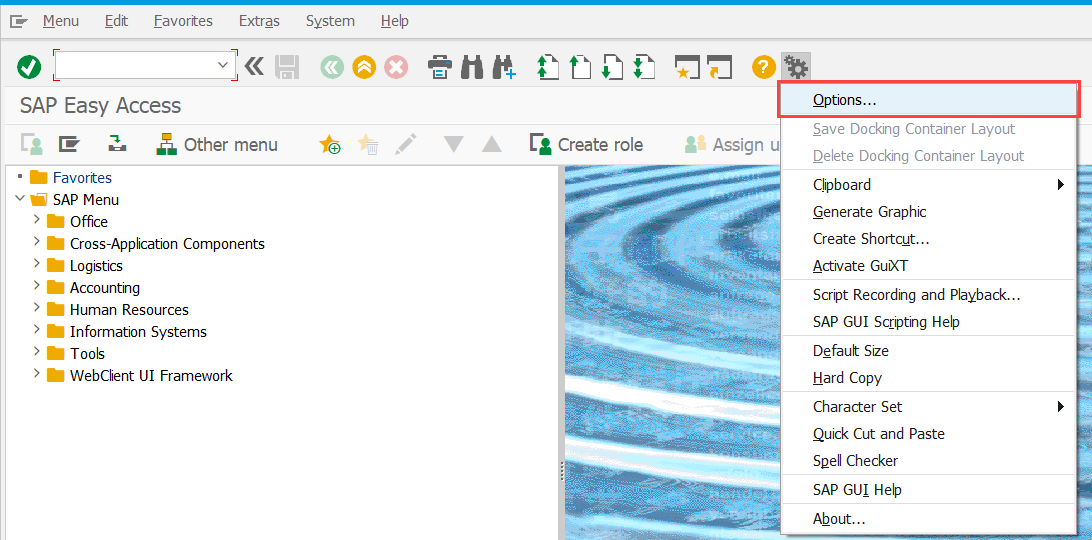Expand the Human Resources folder
The width and height of the screenshot is (1092, 540).
click(36, 309)
